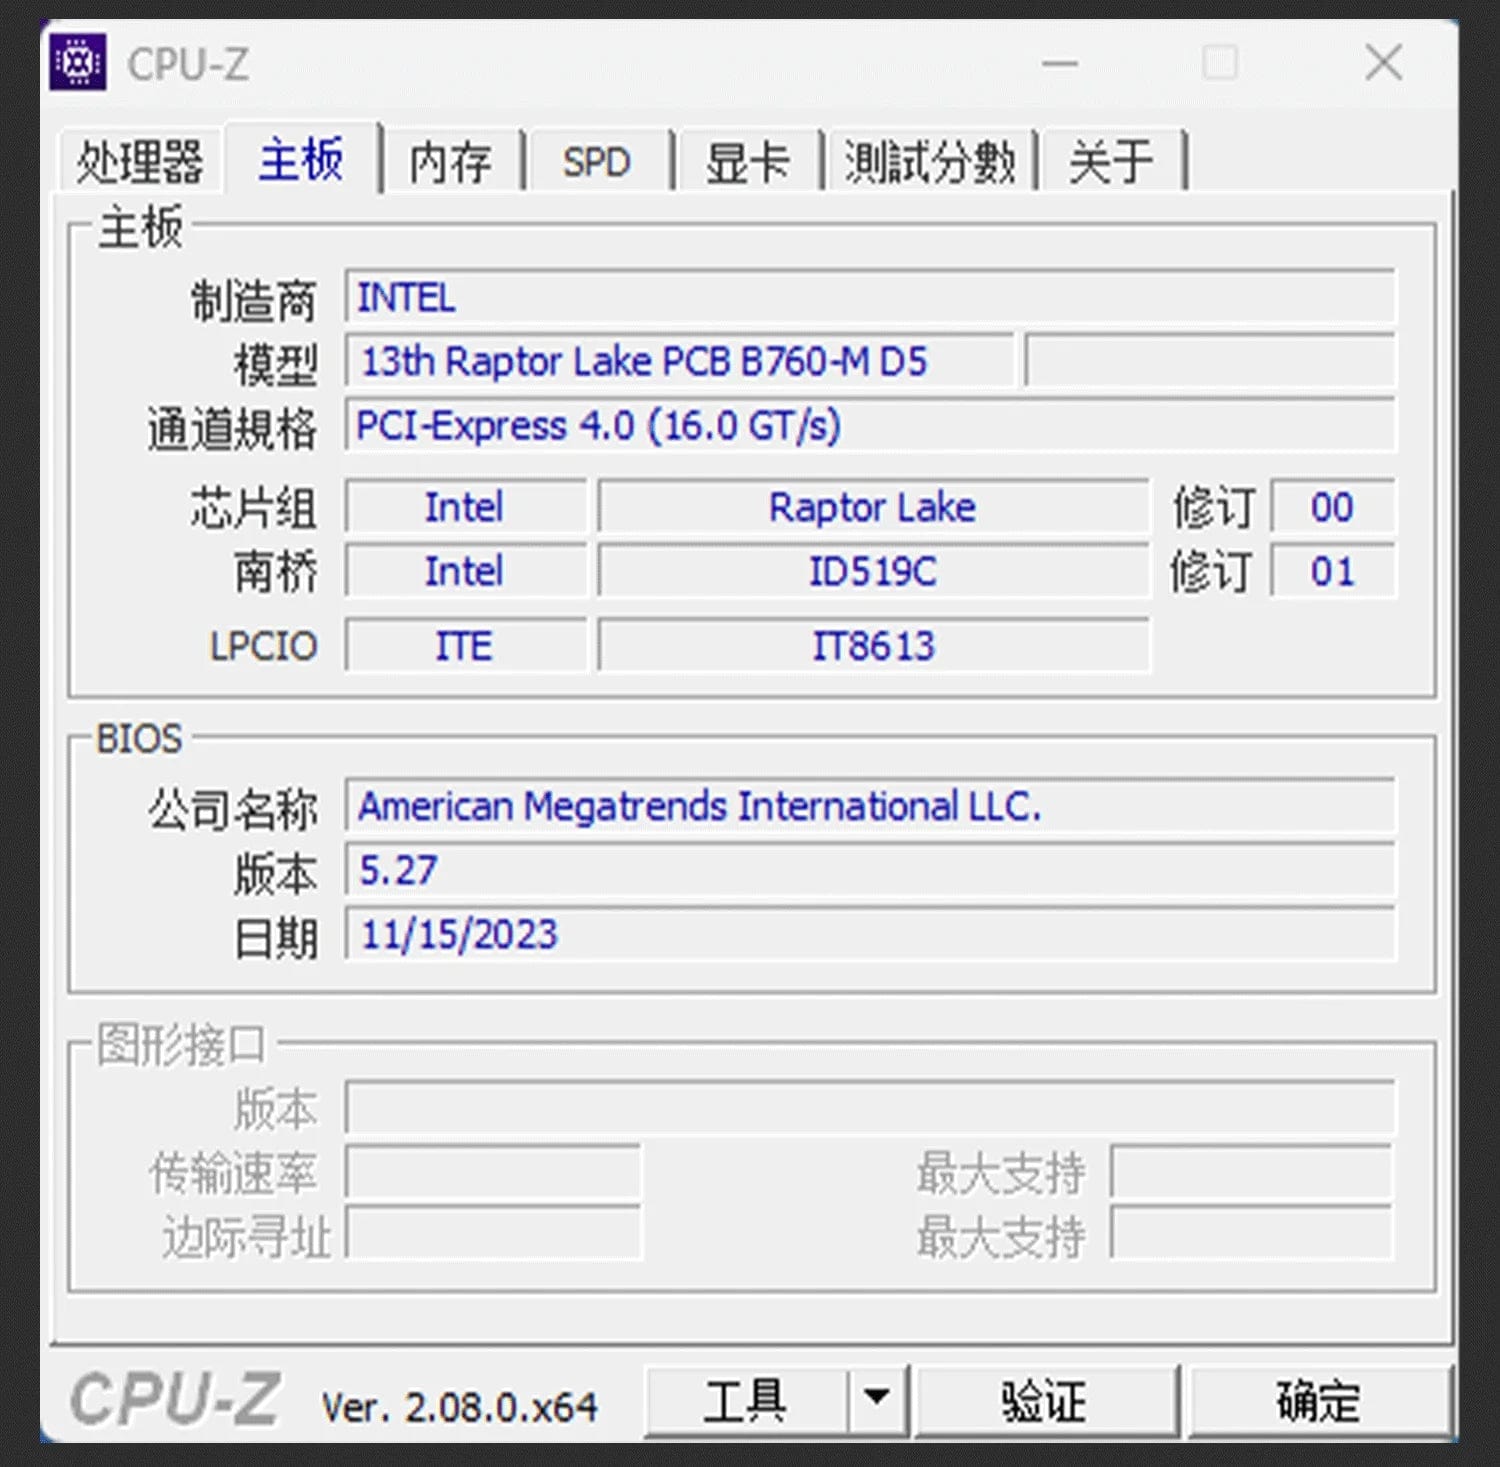Click the southbridge ID519C field
The height and width of the screenshot is (1467, 1500).
[x=872, y=572]
